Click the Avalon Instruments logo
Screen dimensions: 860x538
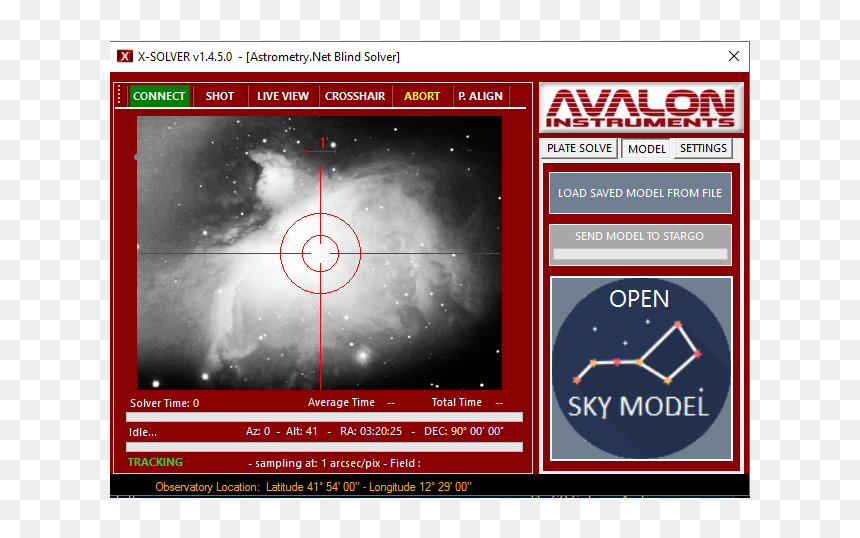pos(641,107)
